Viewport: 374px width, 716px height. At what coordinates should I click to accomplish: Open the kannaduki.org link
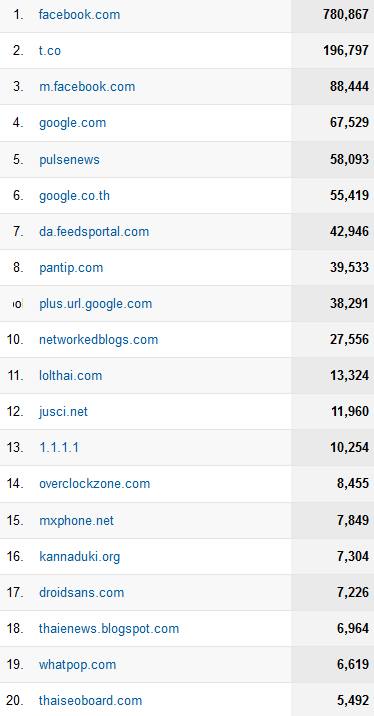tap(79, 557)
